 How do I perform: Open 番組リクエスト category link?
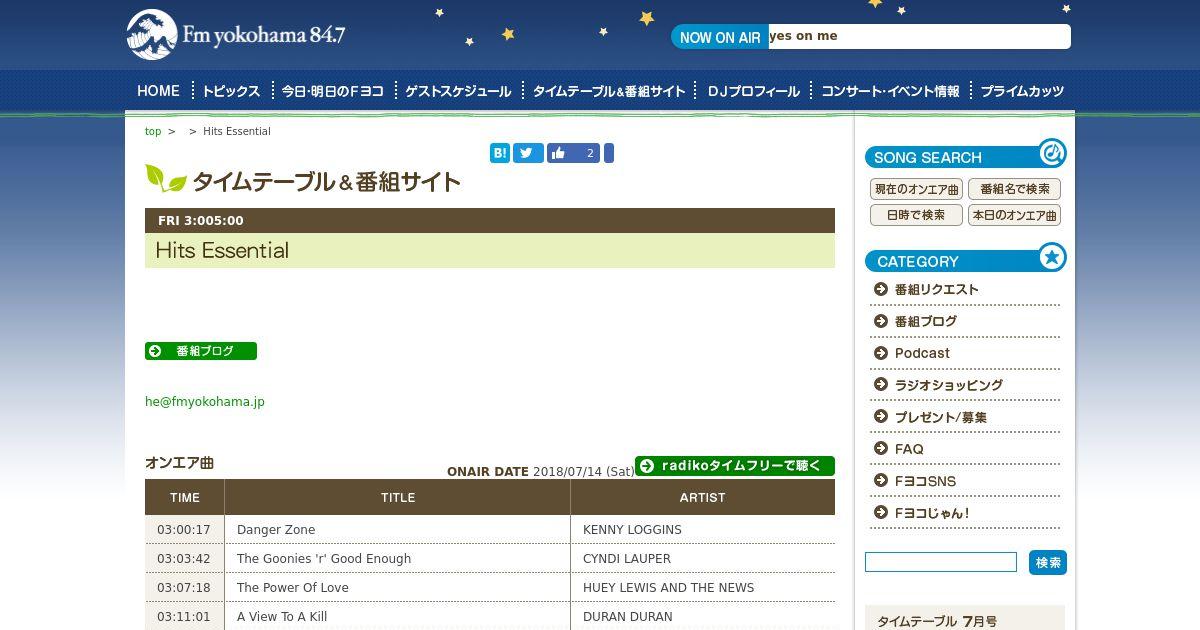[937, 289]
